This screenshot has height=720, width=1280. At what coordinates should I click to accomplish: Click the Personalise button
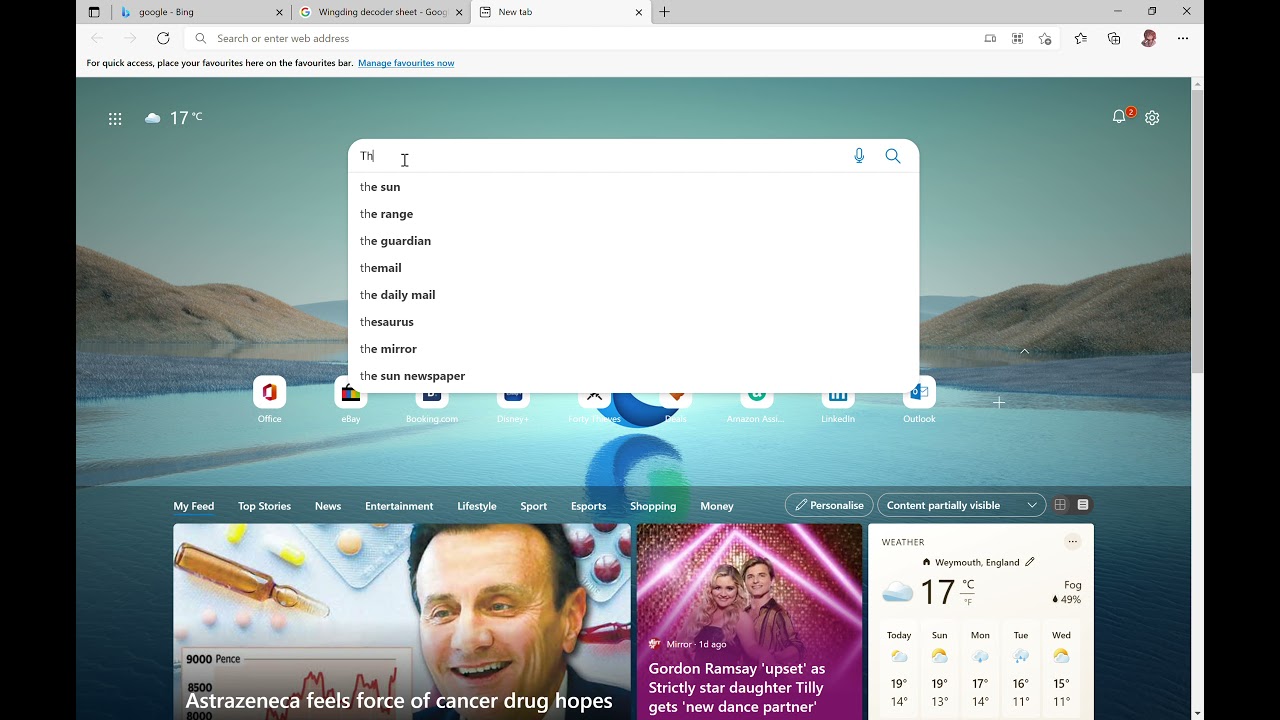829,505
